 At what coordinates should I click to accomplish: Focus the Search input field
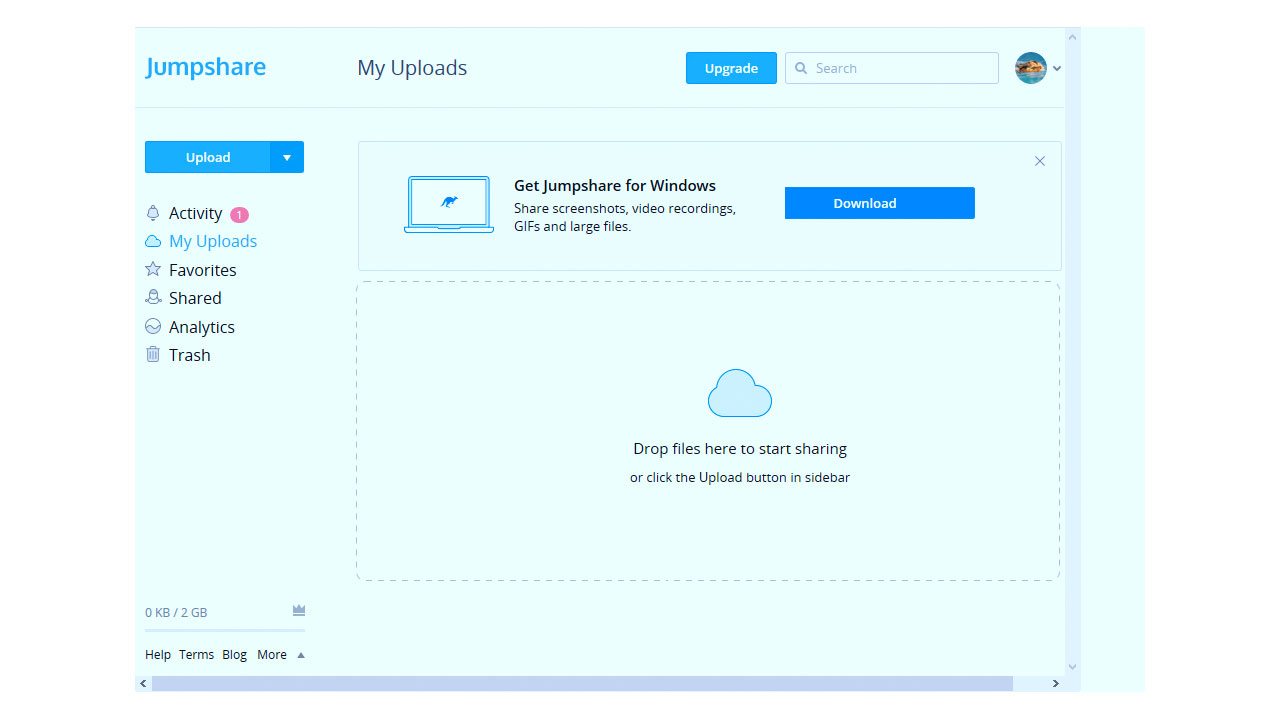click(900, 68)
